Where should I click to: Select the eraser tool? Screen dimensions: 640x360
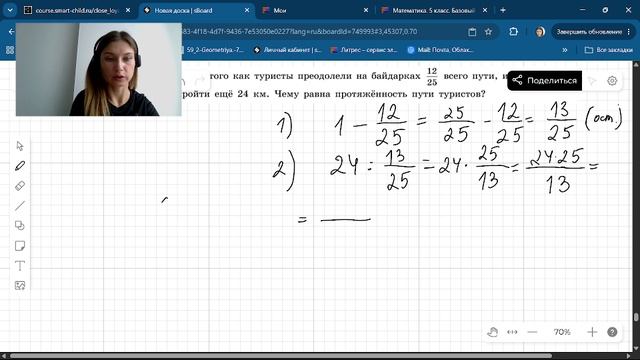pyautogui.click(x=20, y=186)
